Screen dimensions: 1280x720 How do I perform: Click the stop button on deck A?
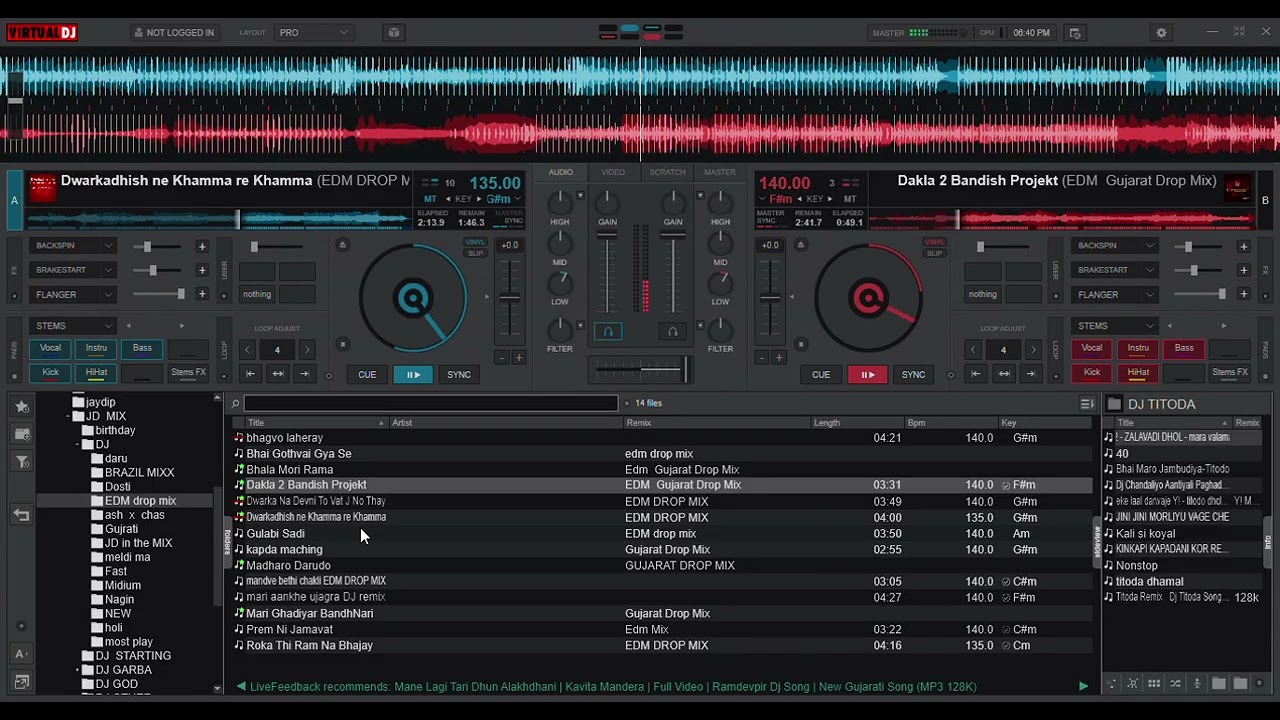tap(342, 345)
